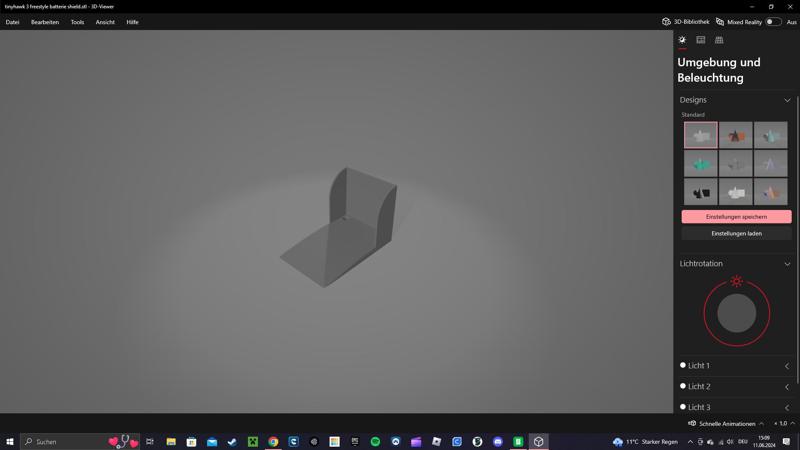Click the sun handle on light rotation dial

point(736,281)
